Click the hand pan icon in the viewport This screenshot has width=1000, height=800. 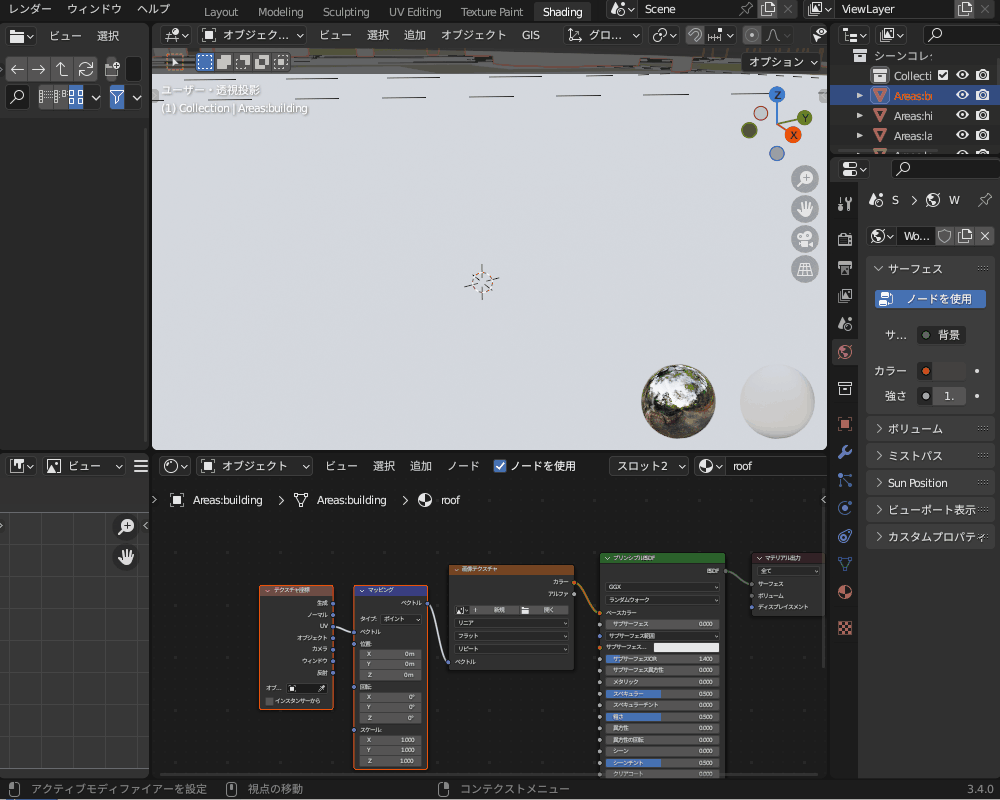click(805, 209)
